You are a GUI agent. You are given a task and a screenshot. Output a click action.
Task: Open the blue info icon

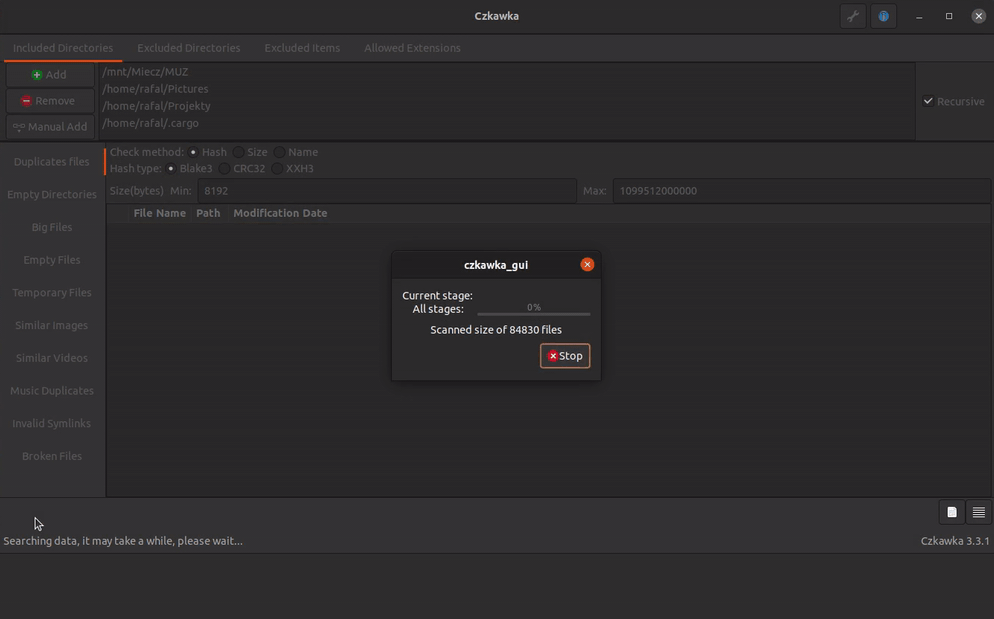point(883,16)
